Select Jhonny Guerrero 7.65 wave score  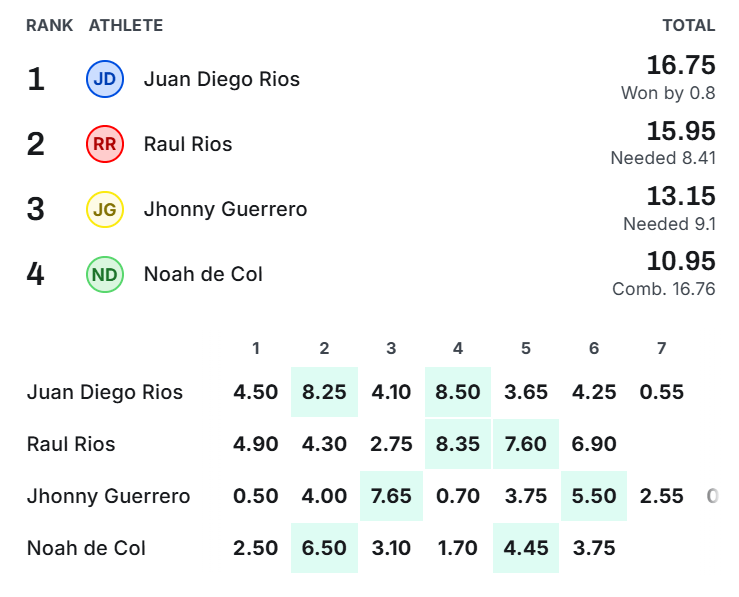pos(391,496)
